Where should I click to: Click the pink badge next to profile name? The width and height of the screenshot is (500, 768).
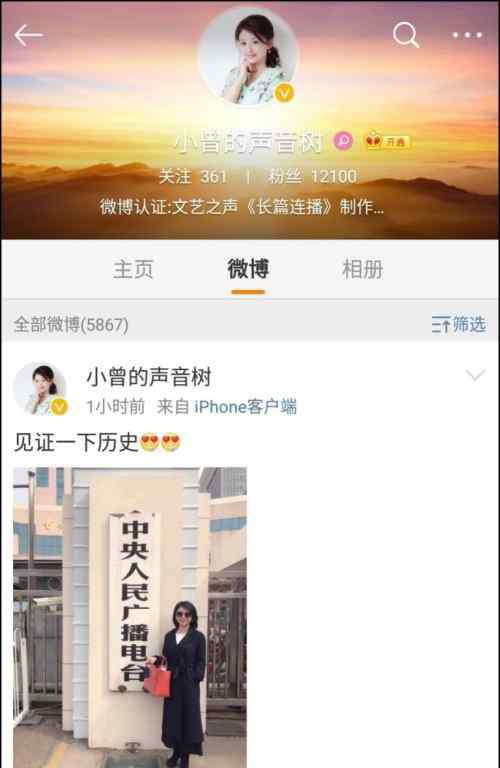click(x=343, y=141)
